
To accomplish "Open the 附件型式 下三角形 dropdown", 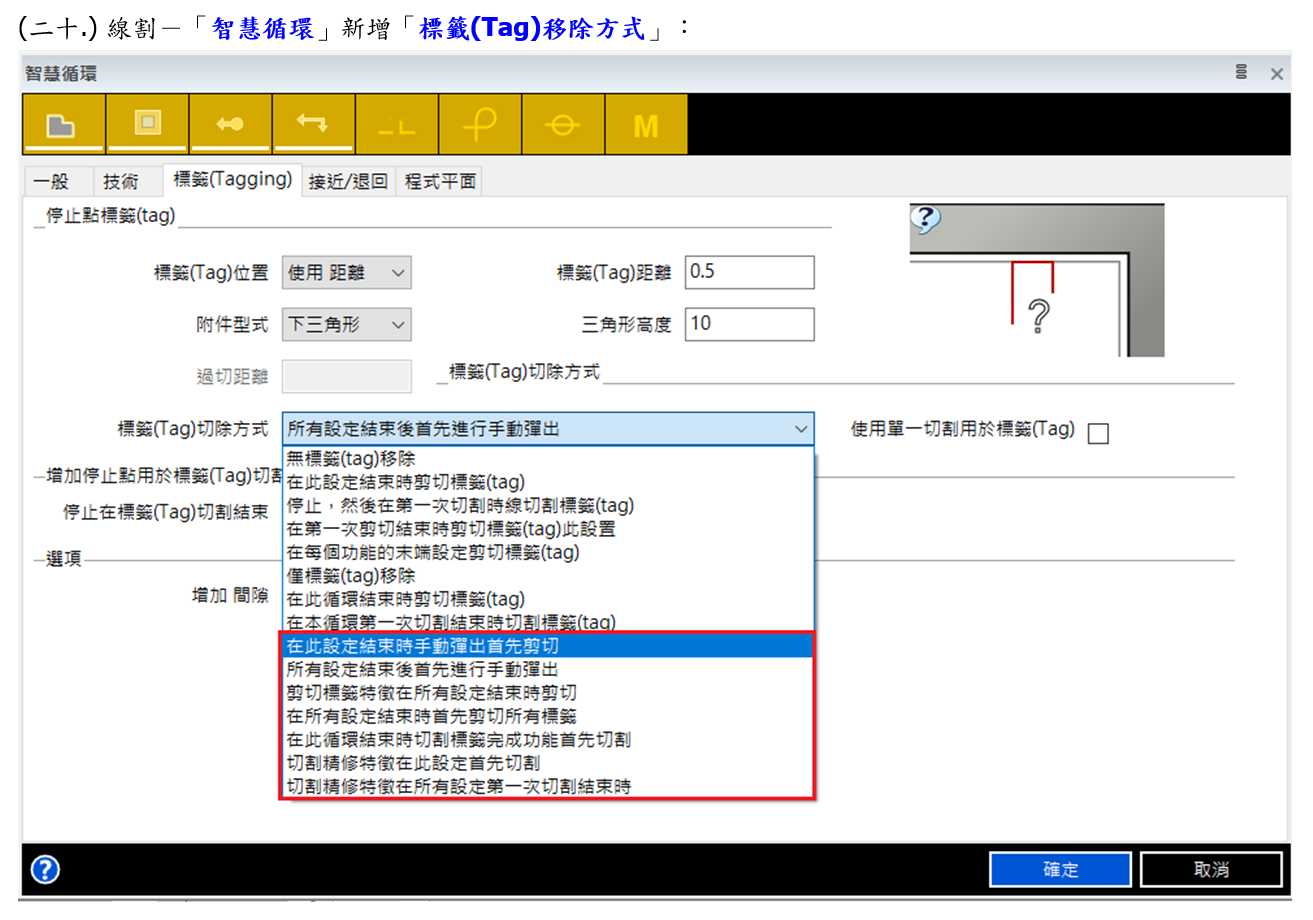I will tap(347, 324).
